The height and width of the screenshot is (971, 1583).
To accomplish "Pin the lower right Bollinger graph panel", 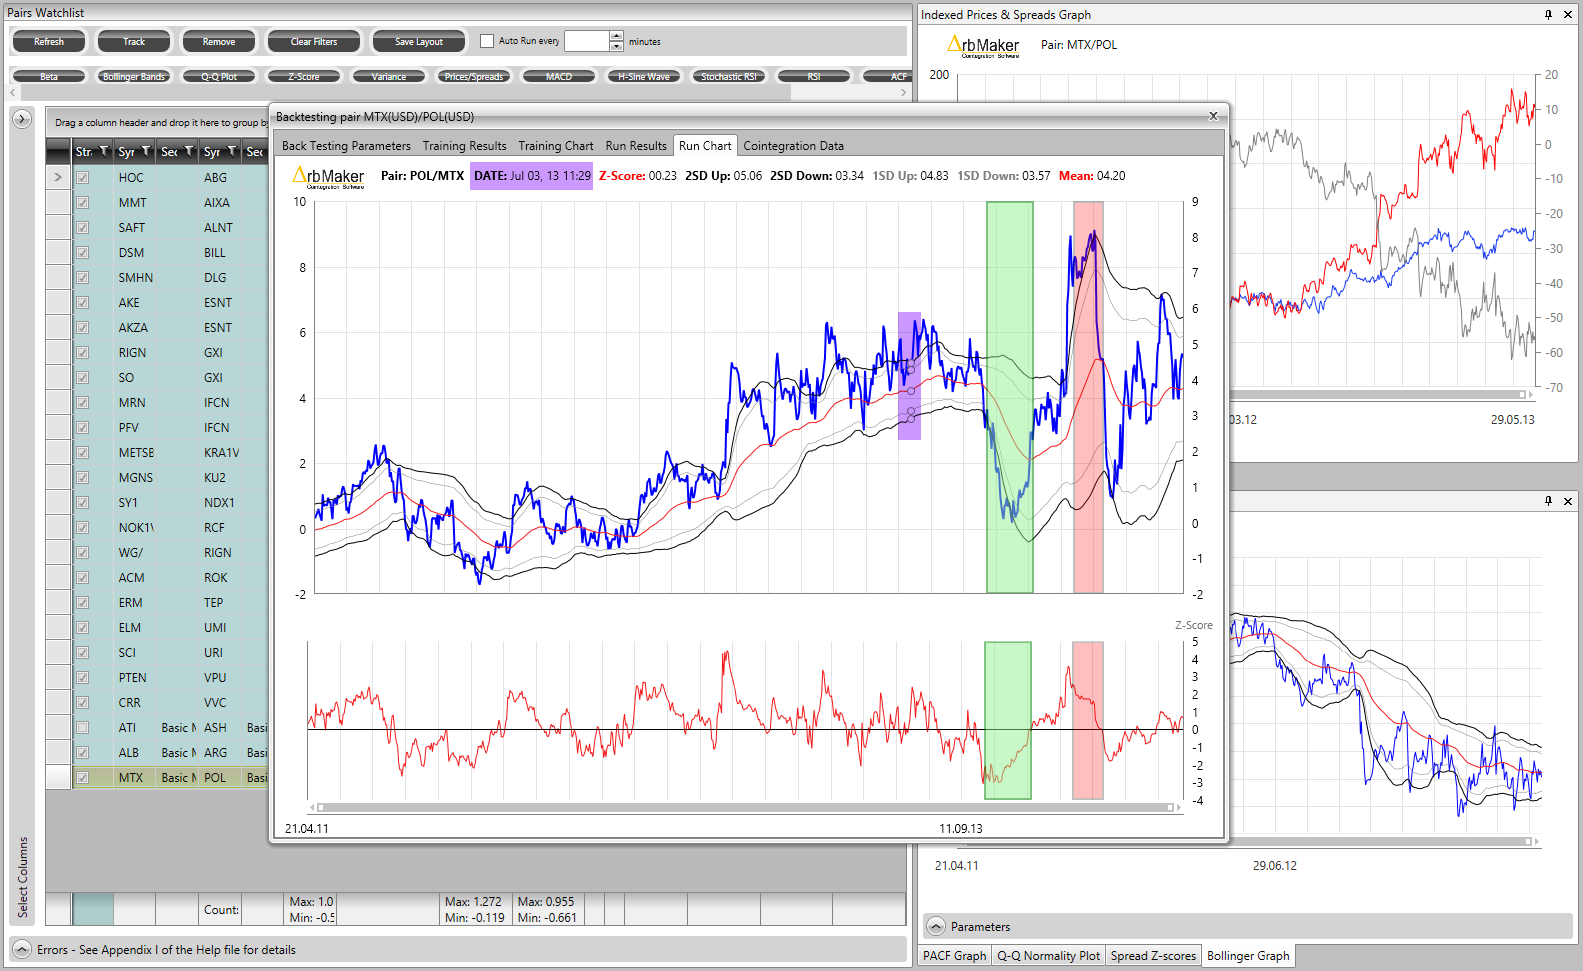I will coord(1548,501).
